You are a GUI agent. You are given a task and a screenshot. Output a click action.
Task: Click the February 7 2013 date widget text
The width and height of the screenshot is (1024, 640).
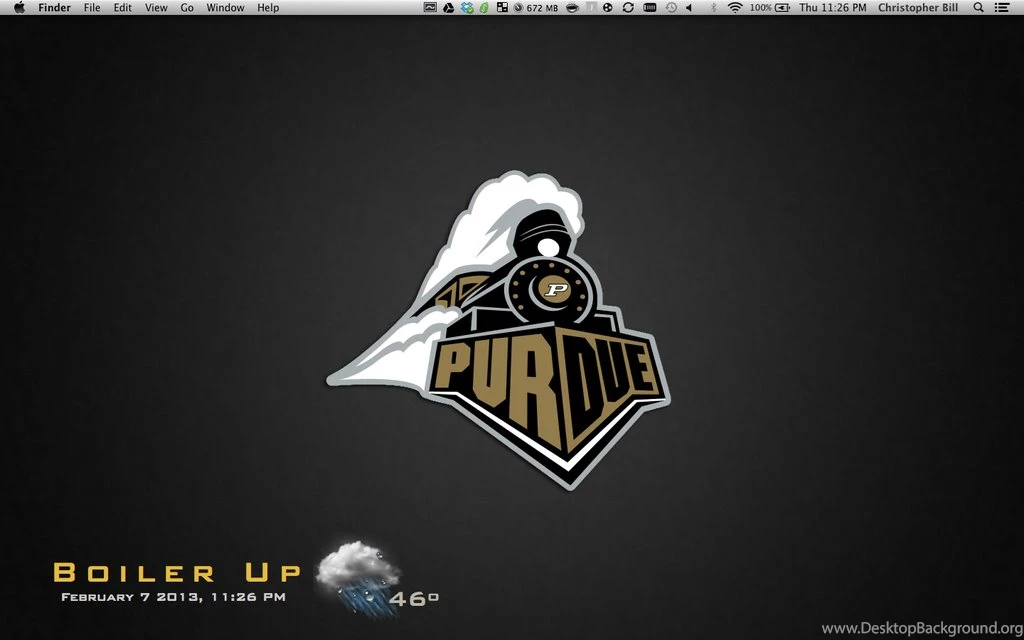pyautogui.click(x=173, y=596)
